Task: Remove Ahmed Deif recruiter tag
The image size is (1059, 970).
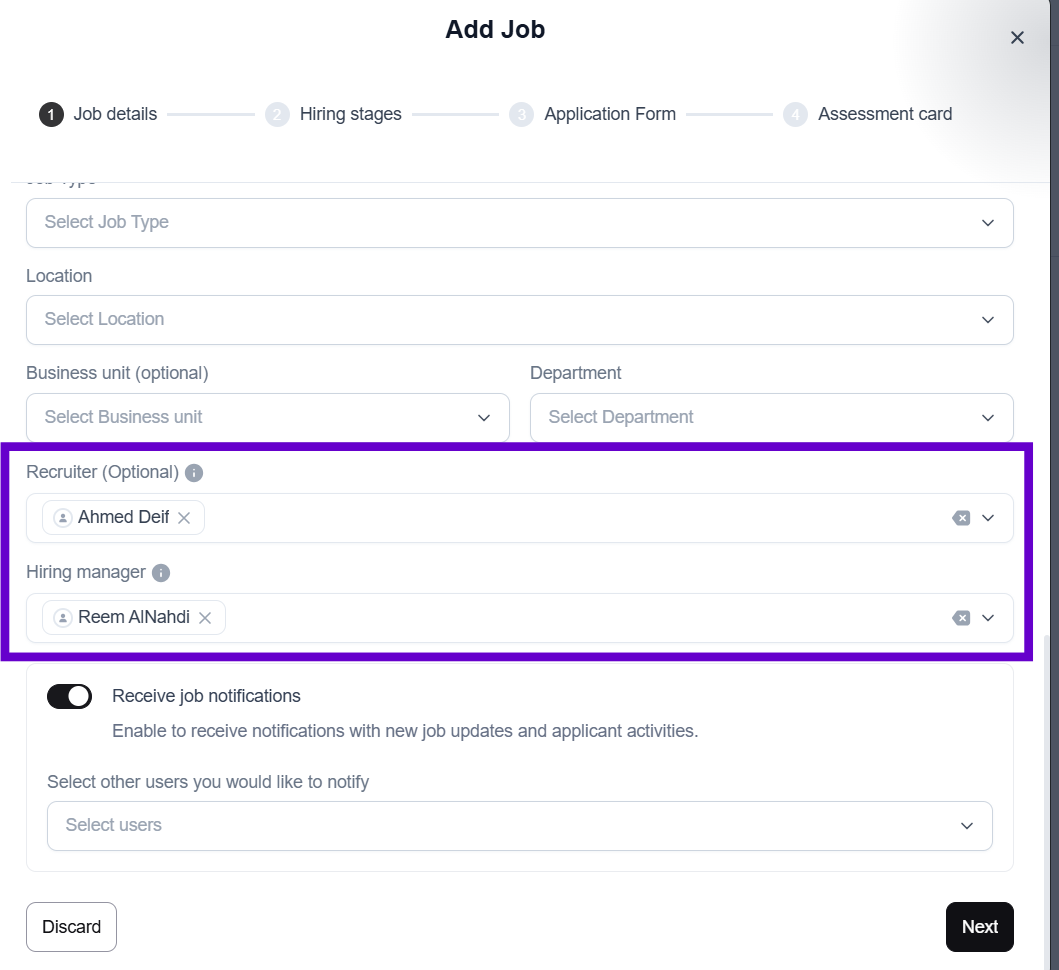Action: [184, 518]
